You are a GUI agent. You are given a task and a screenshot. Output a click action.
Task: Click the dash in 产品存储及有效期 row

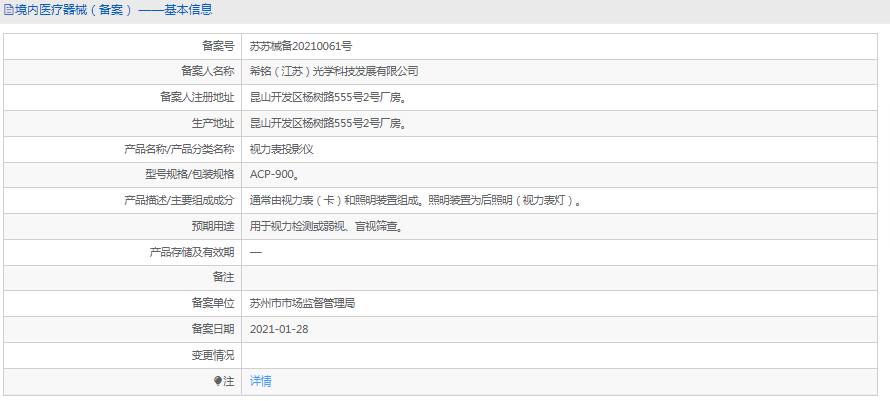coord(256,253)
